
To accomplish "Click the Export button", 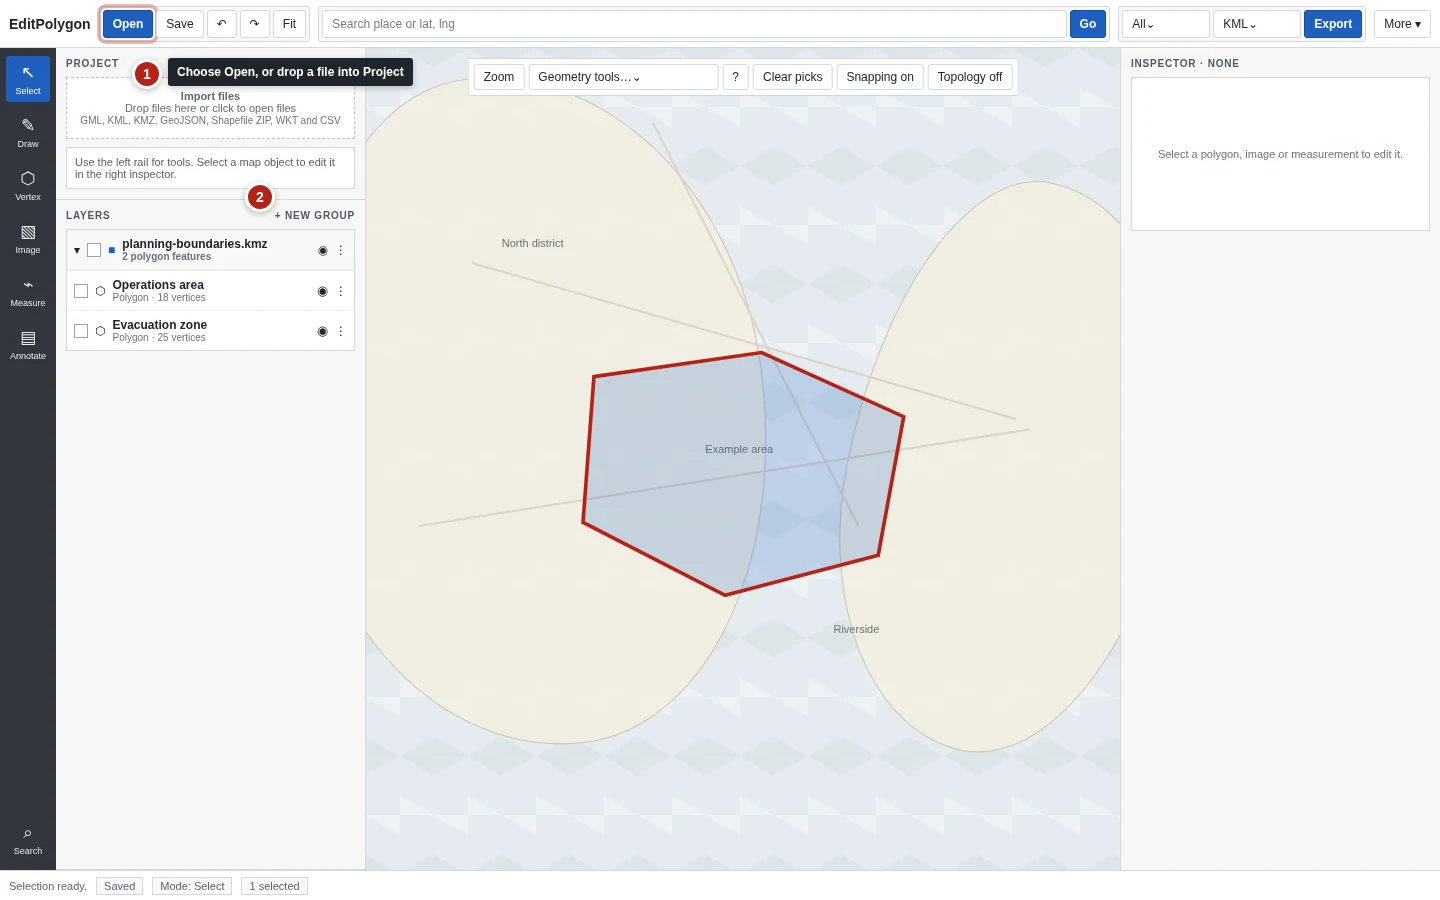I will pyautogui.click(x=1333, y=24).
